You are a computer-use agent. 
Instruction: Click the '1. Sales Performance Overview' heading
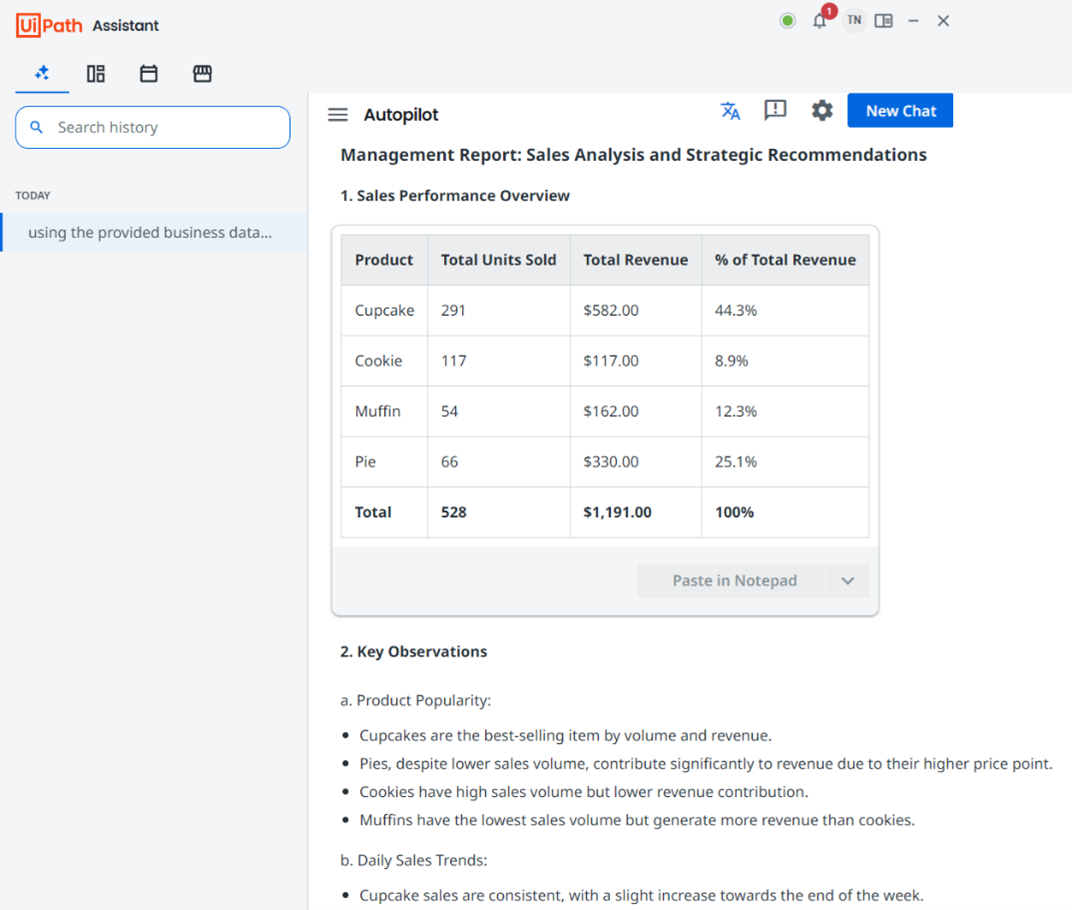pos(455,196)
